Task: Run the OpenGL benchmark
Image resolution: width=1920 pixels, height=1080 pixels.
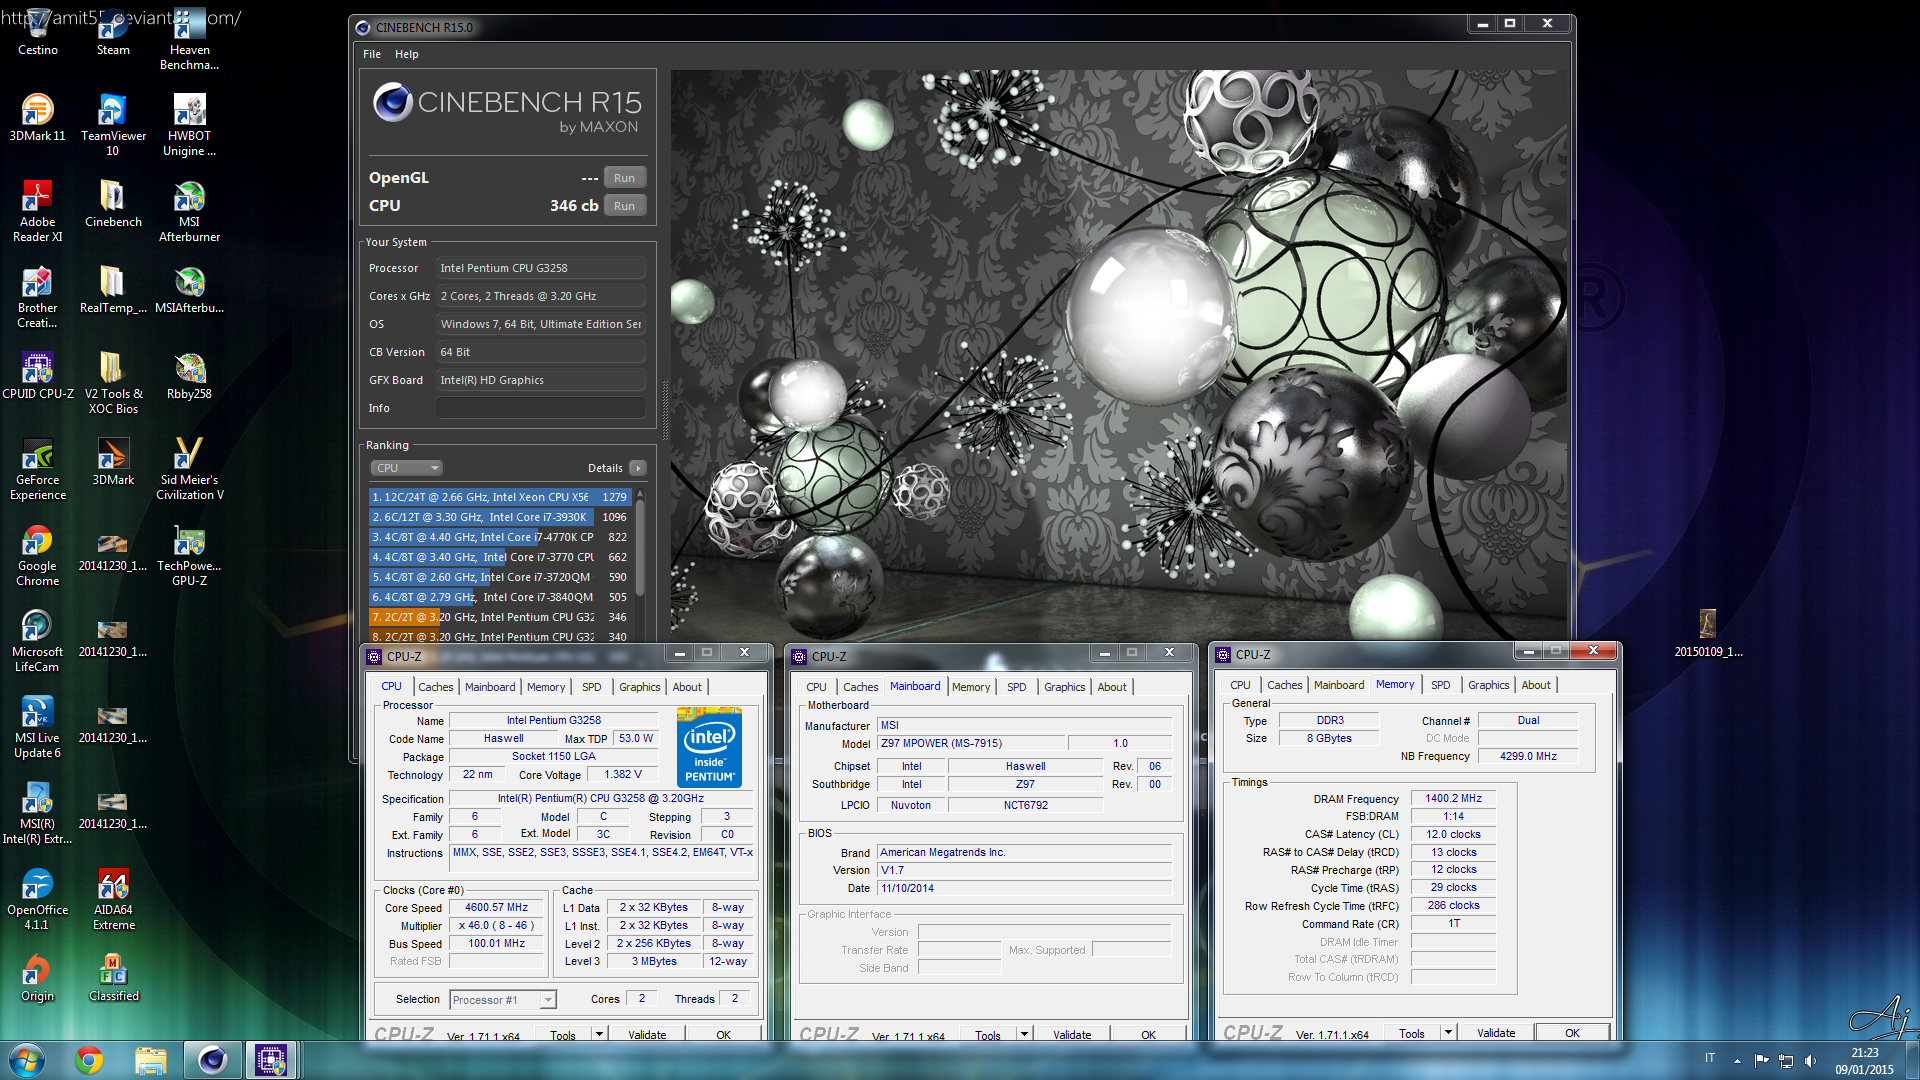Action: [x=624, y=178]
